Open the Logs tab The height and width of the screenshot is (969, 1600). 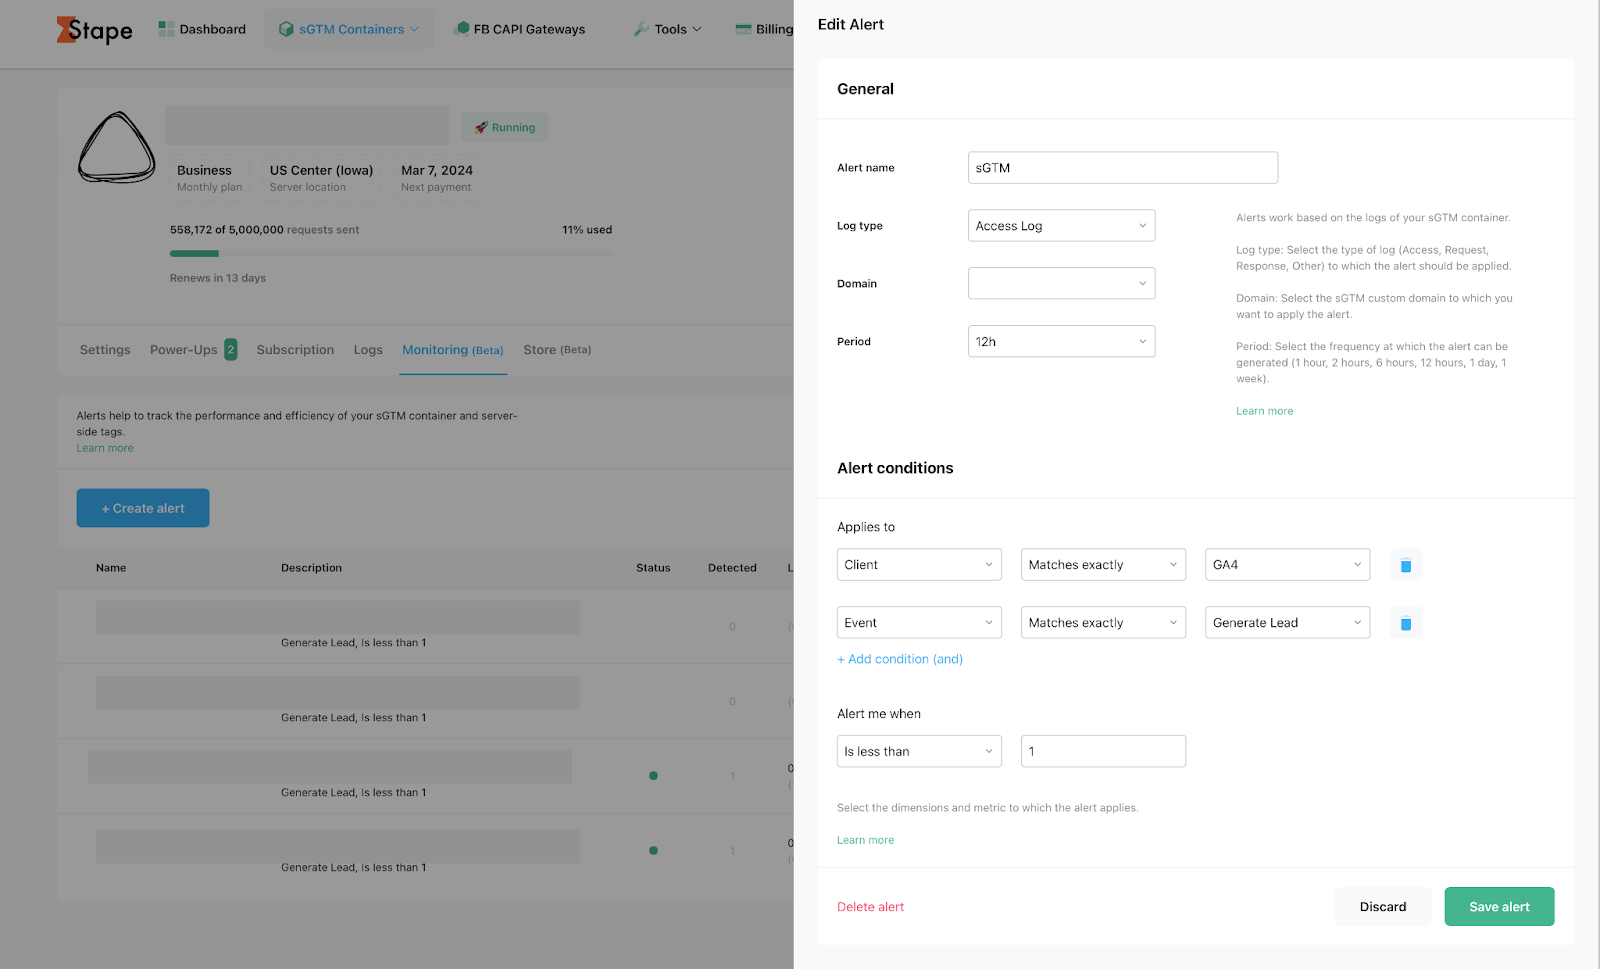pyautogui.click(x=367, y=350)
